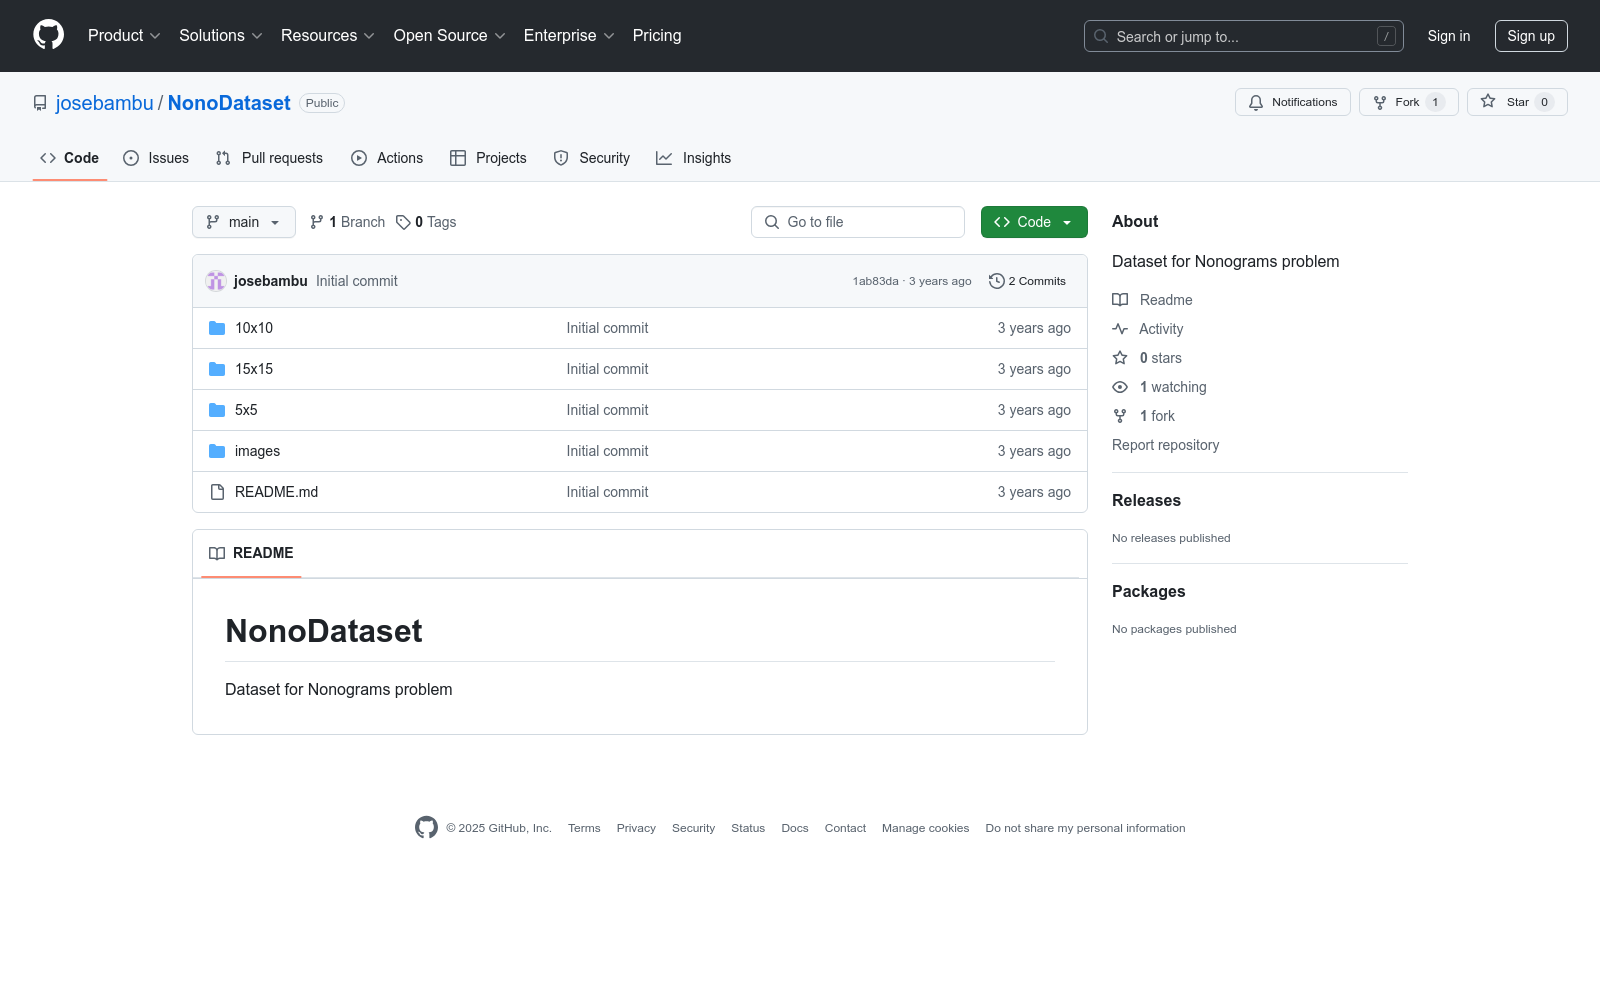Click the images folder icon
The image size is (1600, 1000).
pos(217,451)
